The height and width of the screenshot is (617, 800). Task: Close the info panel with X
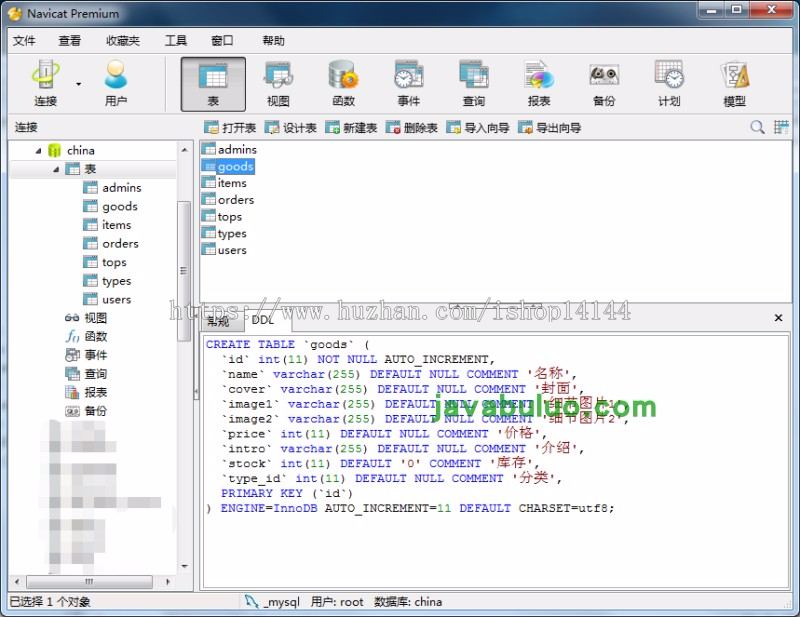click(778, 317)
